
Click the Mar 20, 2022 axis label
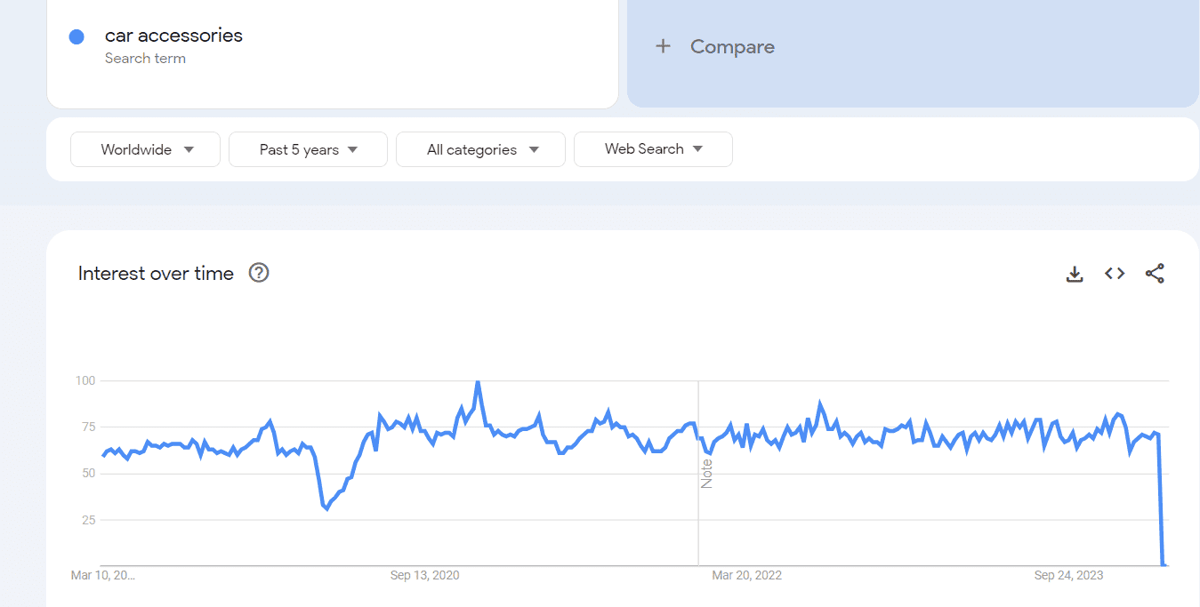pyautogui.click(x=746, y=575)
